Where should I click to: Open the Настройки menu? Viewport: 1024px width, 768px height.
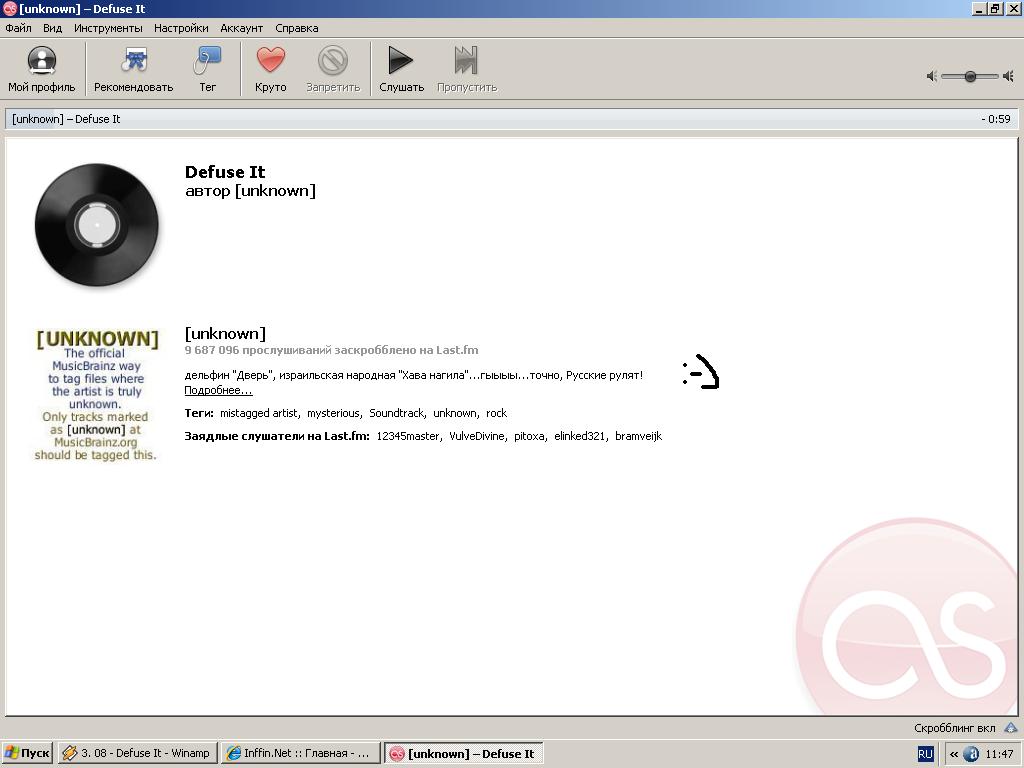pyautogui.click(x=181, y=28)
